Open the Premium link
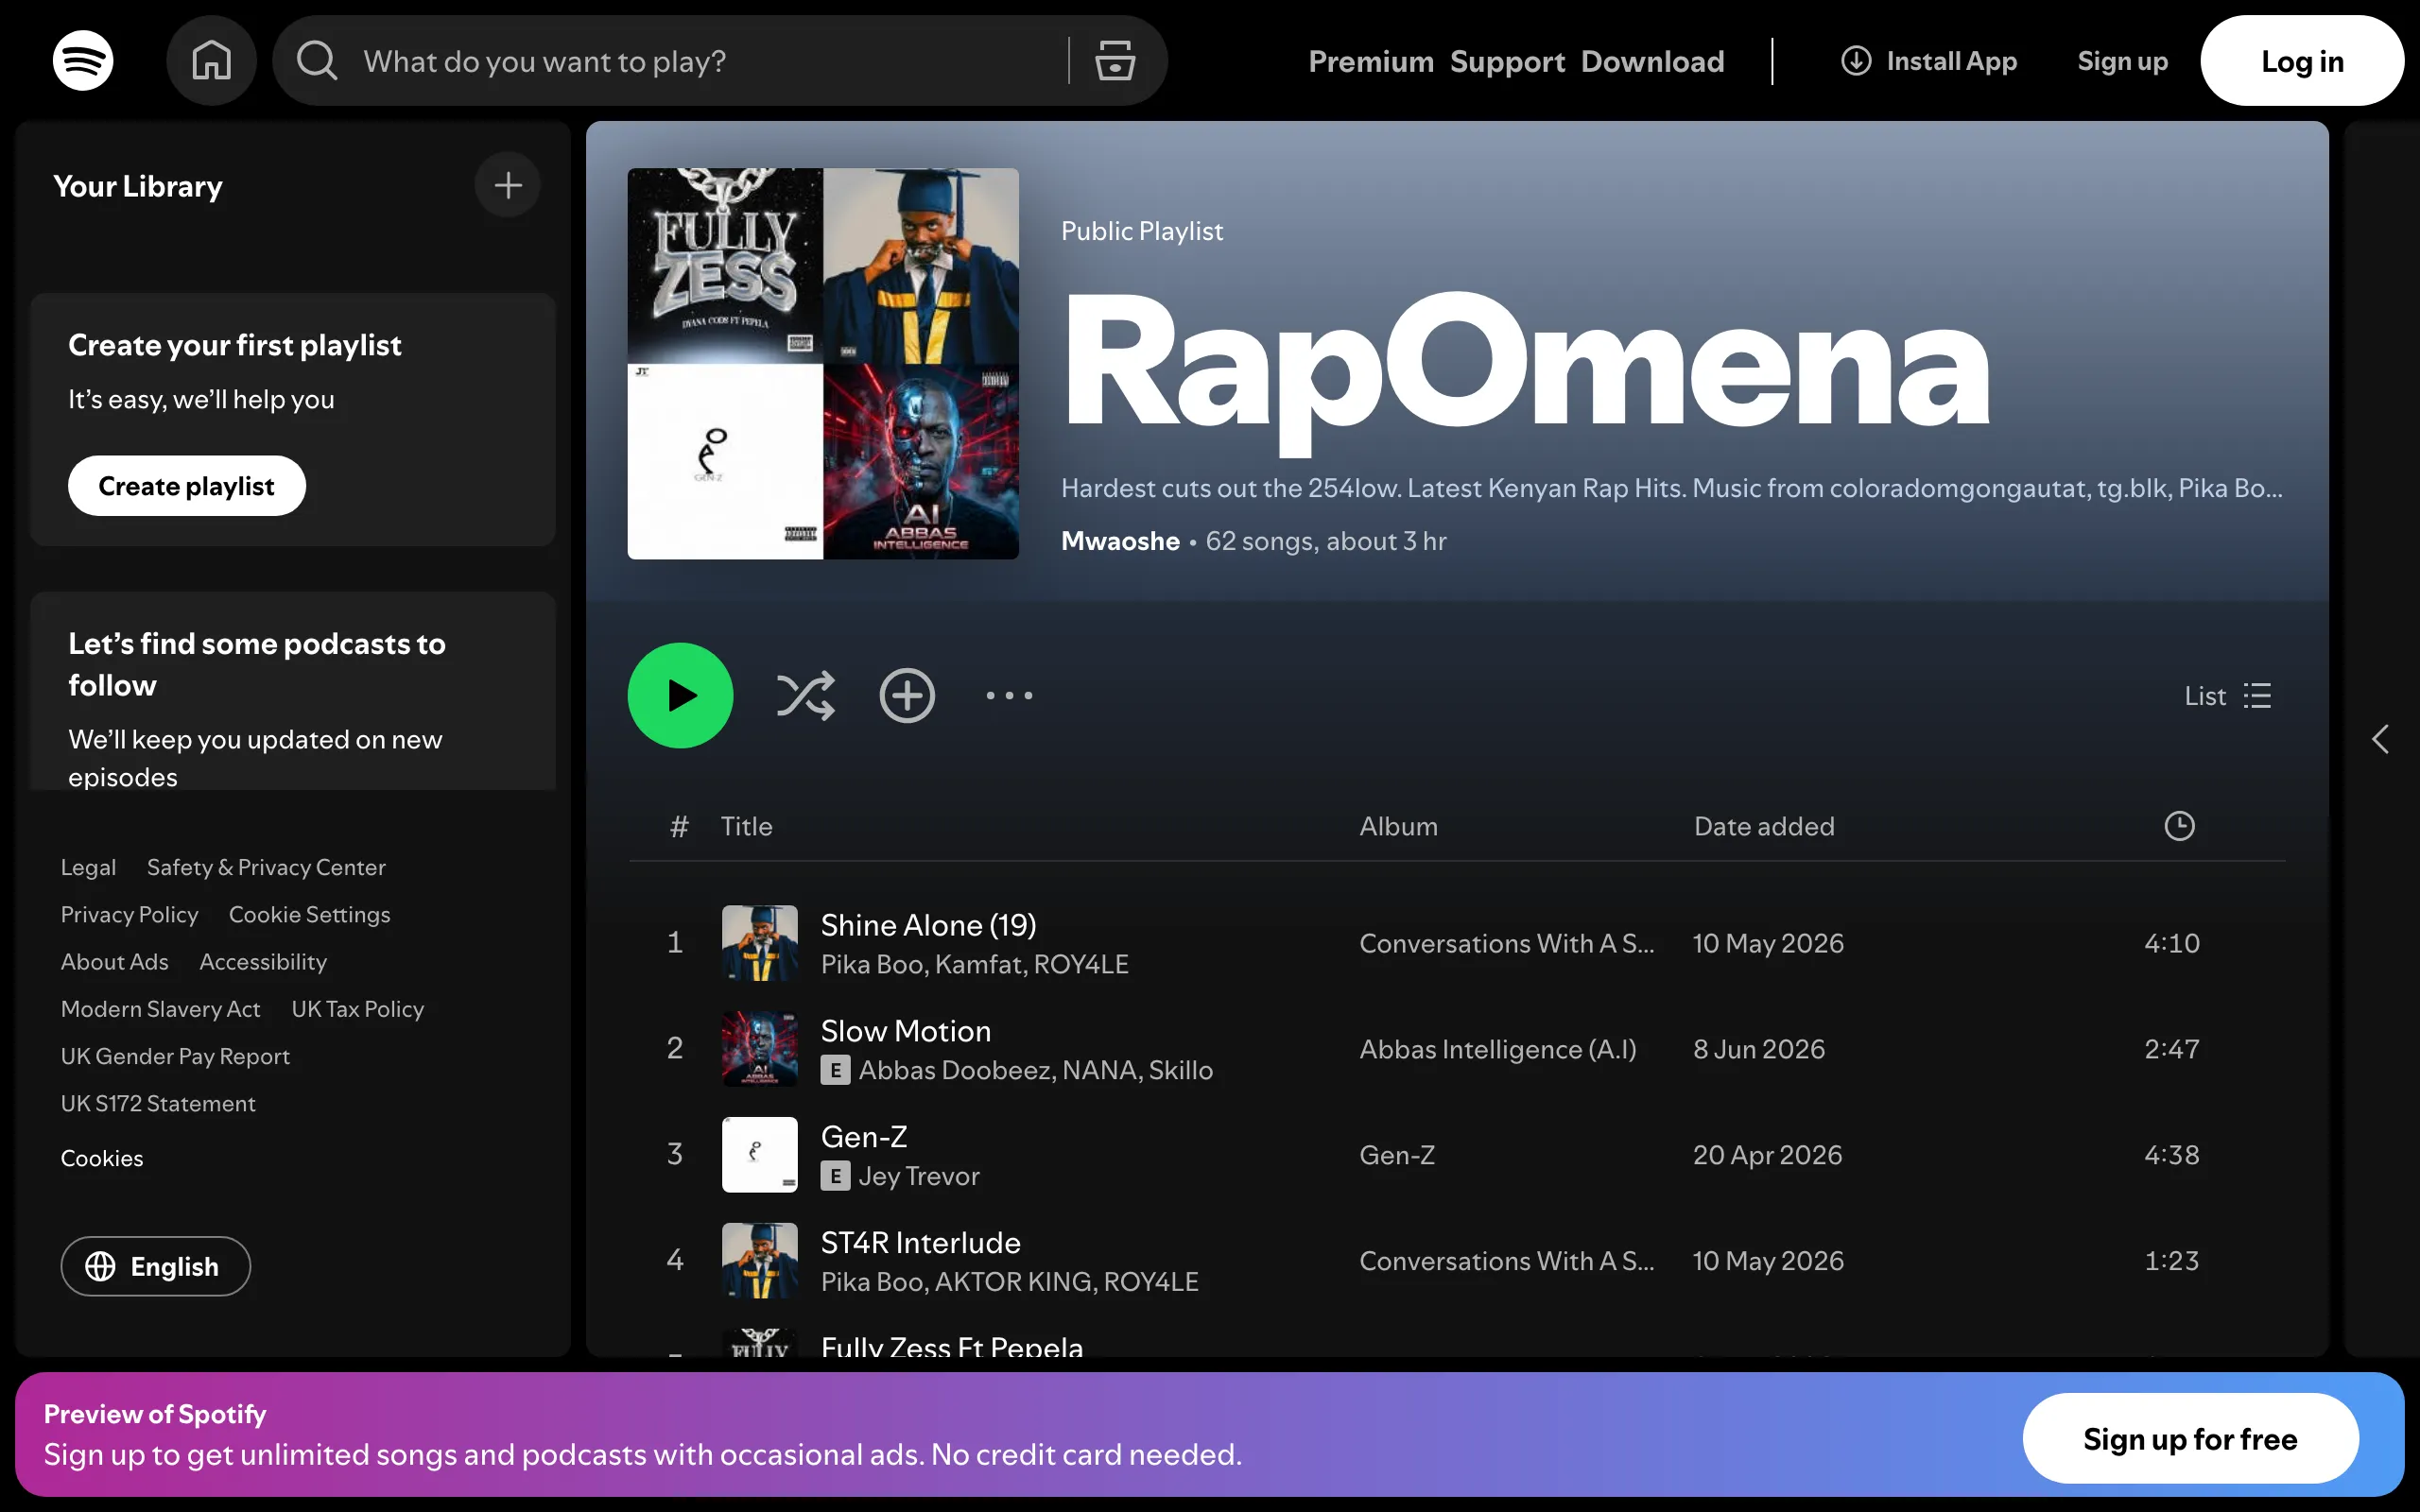The height and width of the screenshot is (1512, 2420). (1371, 61)
